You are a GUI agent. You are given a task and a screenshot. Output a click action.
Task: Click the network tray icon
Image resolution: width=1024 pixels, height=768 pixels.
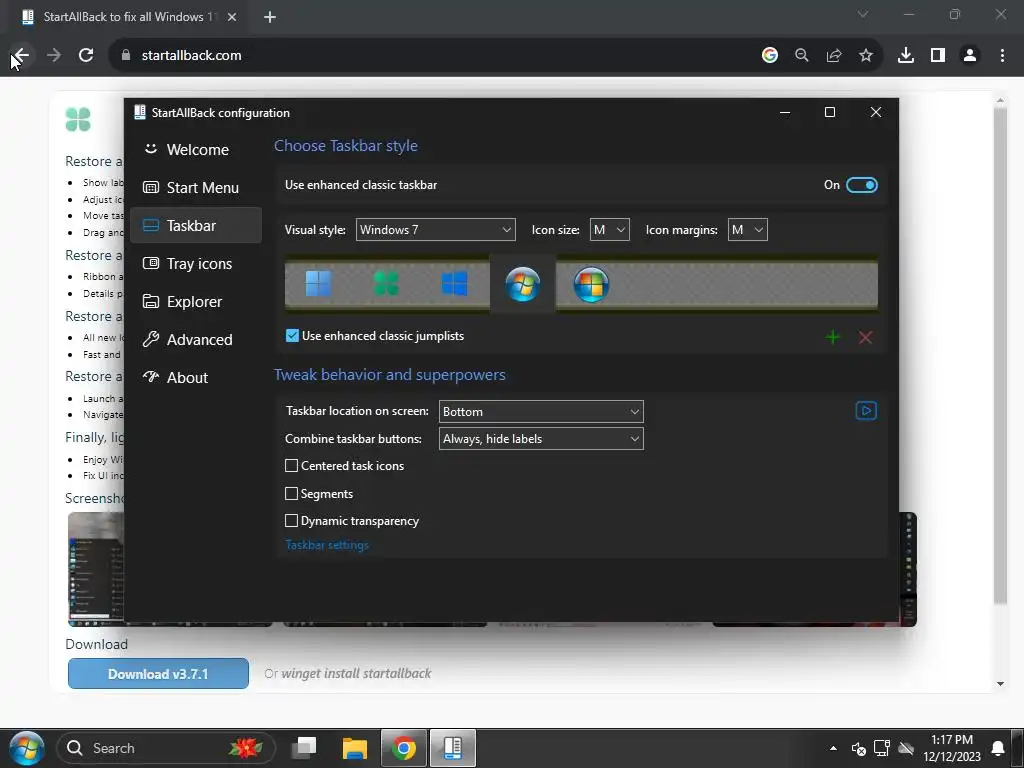(x=882, y=748)
